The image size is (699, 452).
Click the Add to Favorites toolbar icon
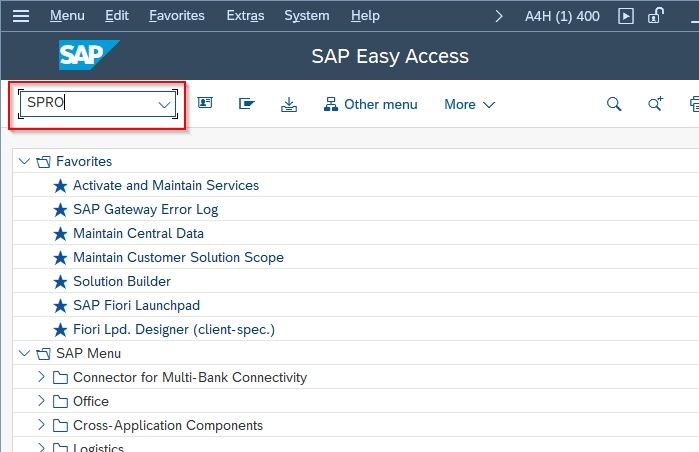click(x=247, y=104)
